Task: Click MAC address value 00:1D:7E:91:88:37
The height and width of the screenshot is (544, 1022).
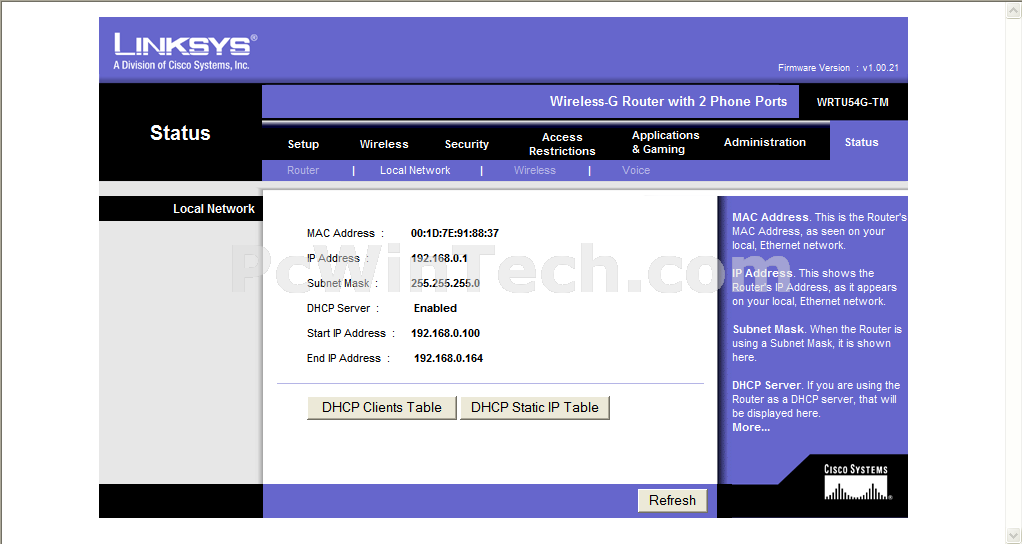Action: [455, 233]
